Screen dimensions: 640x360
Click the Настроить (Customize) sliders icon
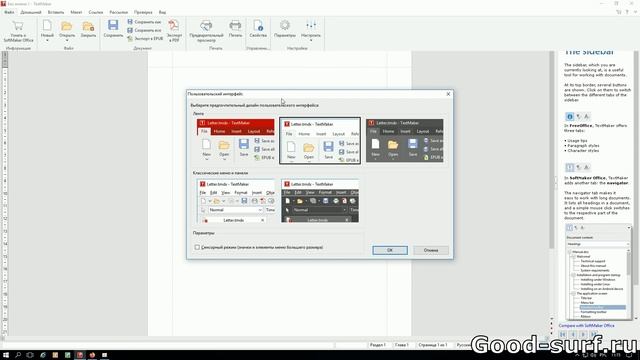311,25
